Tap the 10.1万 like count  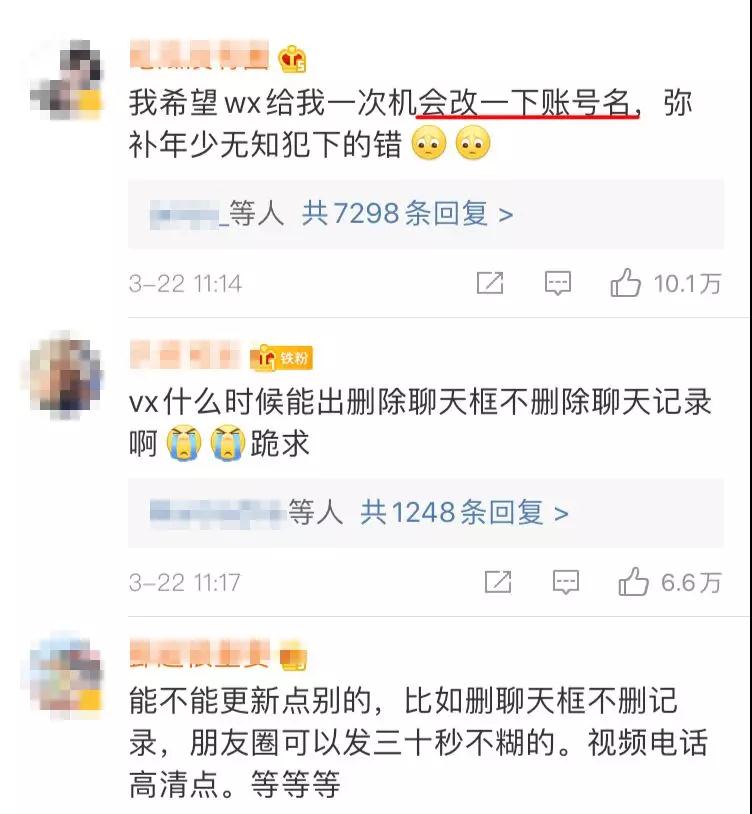(x=687, y=283)
